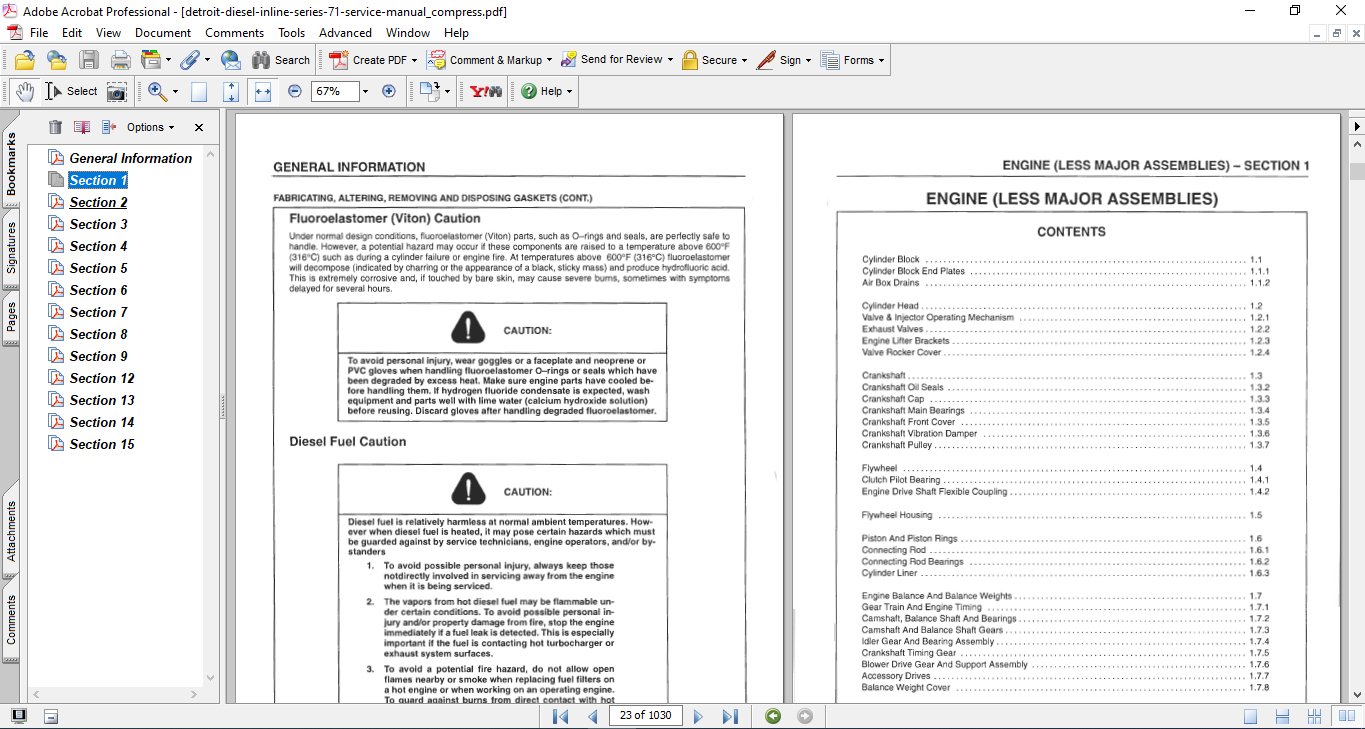
Task: Select the Hand tool in the toolbar
Action: (24, 91)
